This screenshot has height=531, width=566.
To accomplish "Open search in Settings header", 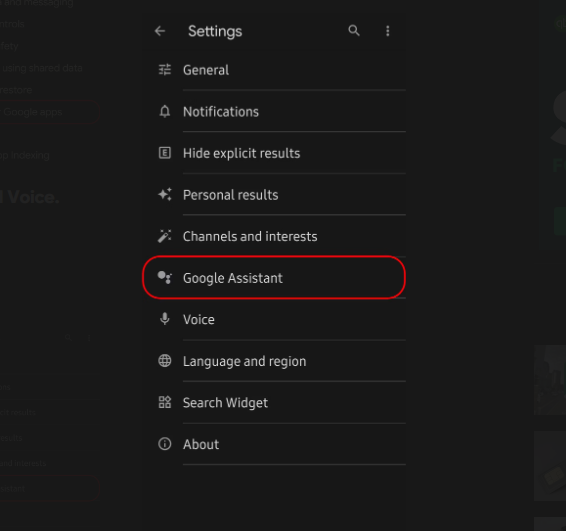I will click(354, 31).
